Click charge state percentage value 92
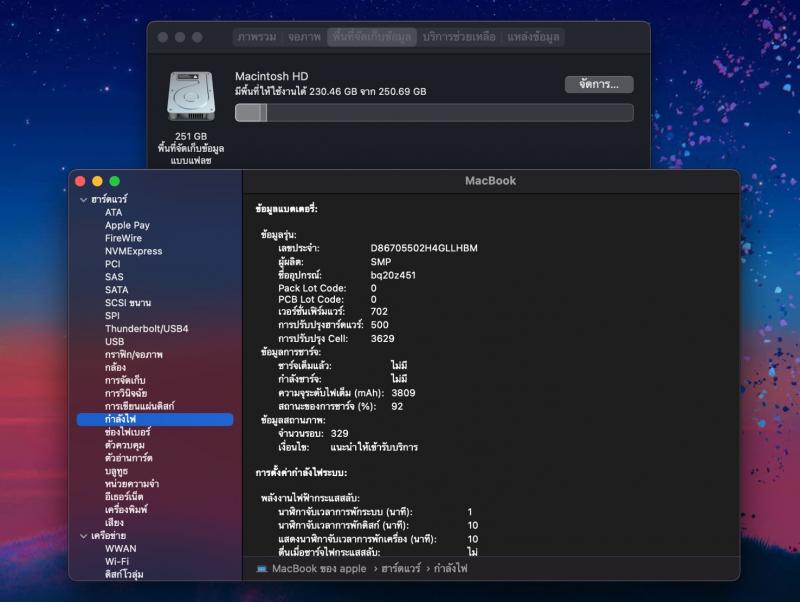This screenshot has width=800, height=602. [x=397, y=407]
